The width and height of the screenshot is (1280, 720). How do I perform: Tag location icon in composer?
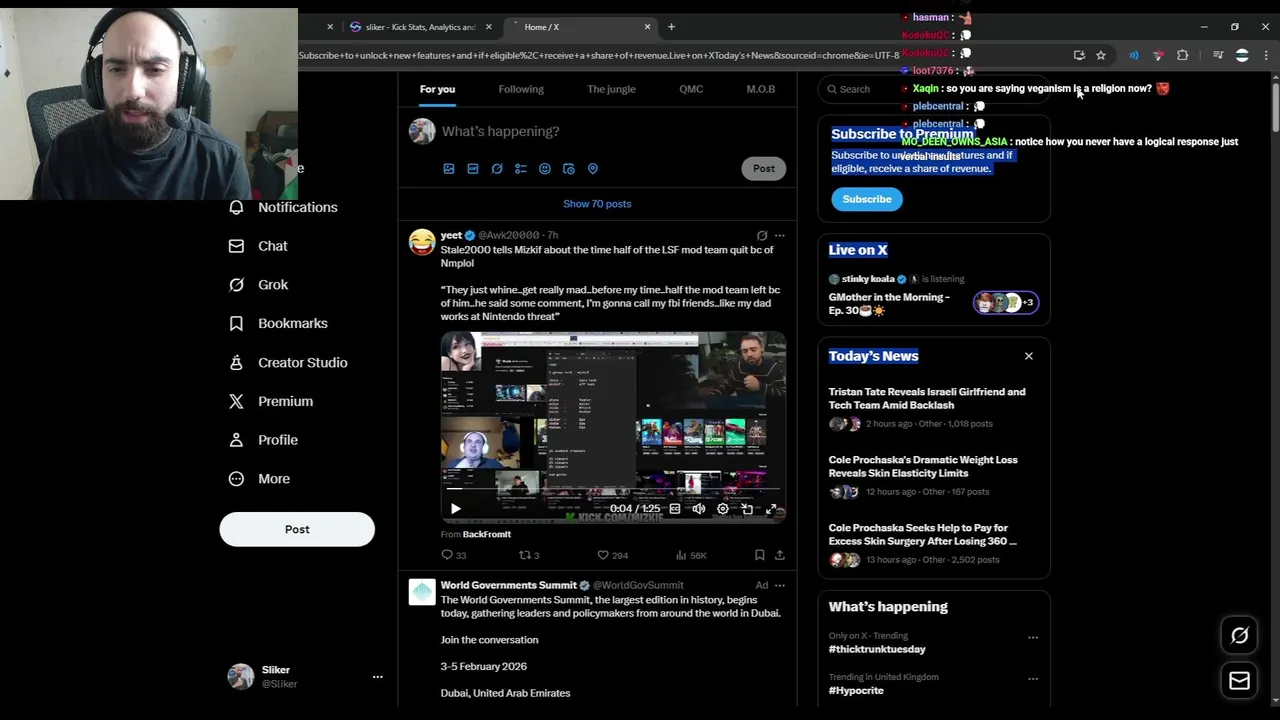coord(593,169)
